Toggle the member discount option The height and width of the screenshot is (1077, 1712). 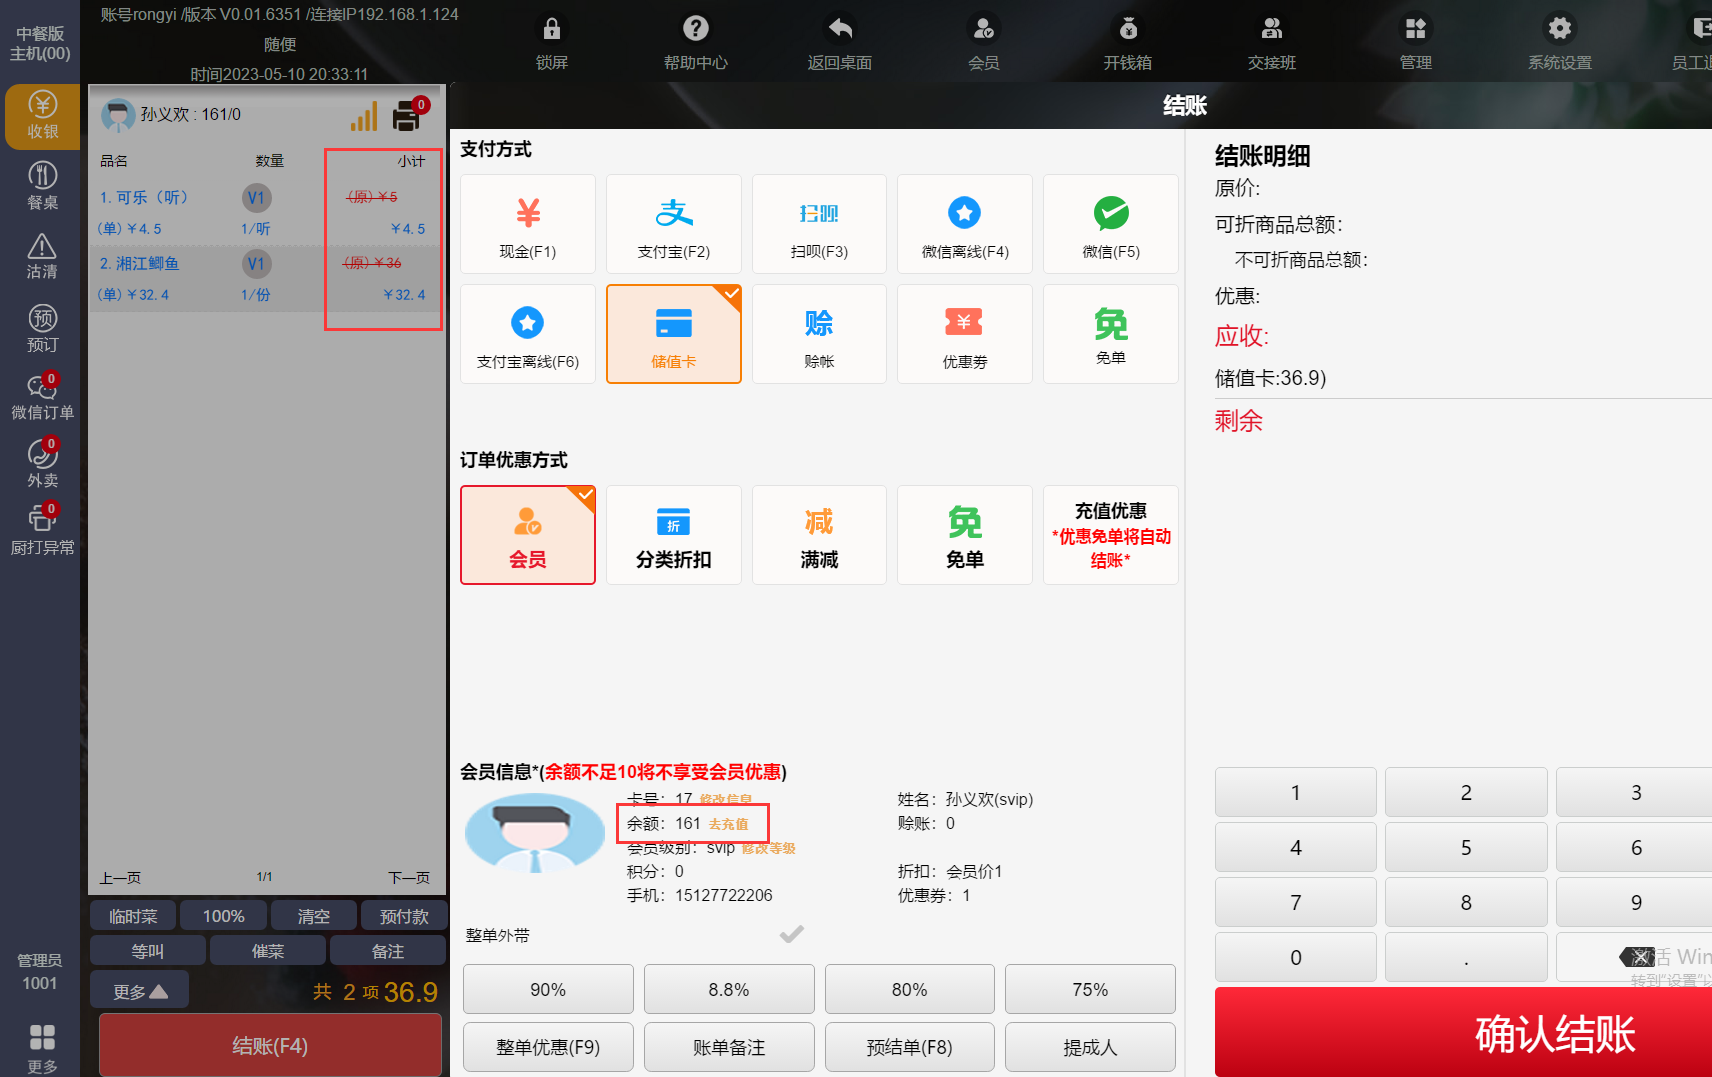(x=527, y=535)
